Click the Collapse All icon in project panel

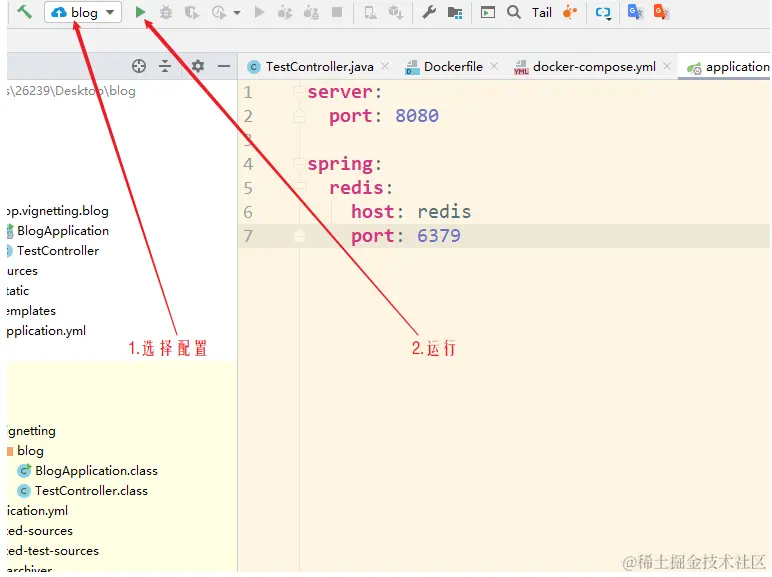tap(165, 66)
